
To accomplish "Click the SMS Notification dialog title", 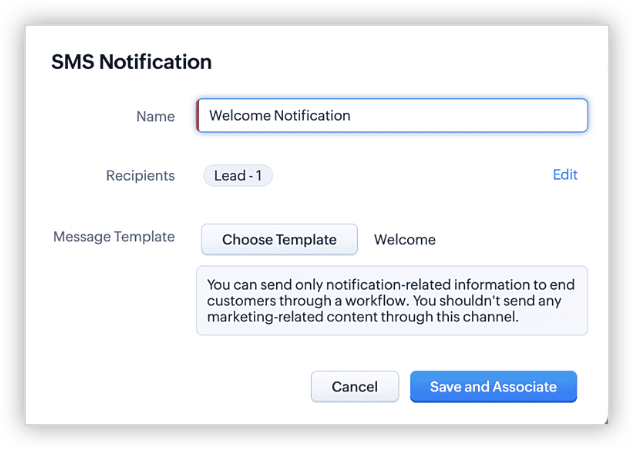I will [x=131, y=62].
